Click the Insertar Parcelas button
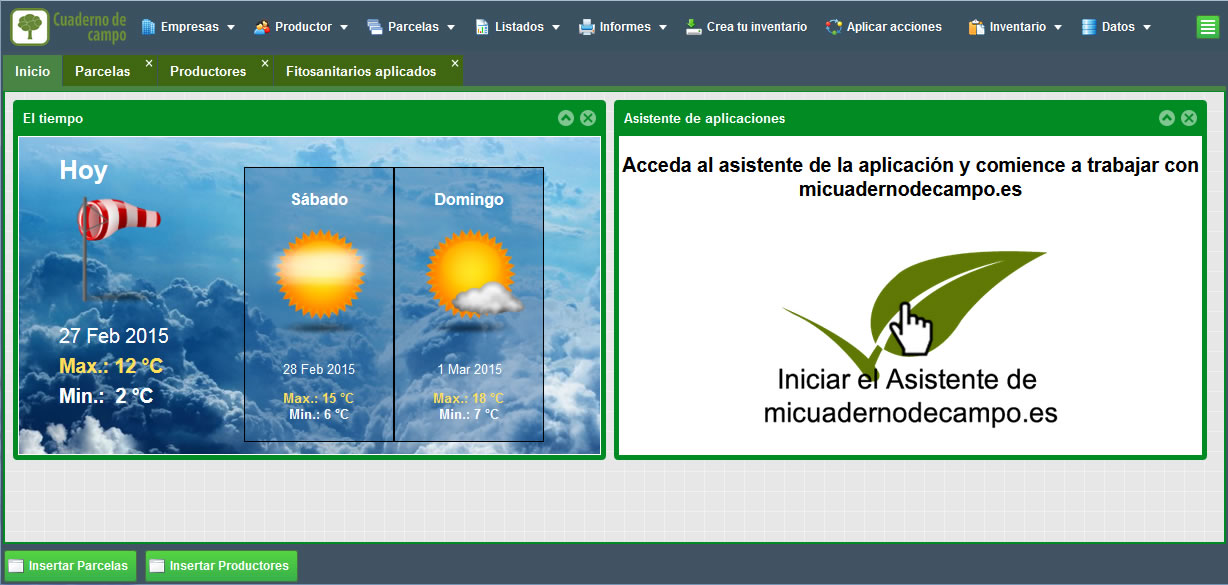The image size is (1228, 585). pos(69,566)
